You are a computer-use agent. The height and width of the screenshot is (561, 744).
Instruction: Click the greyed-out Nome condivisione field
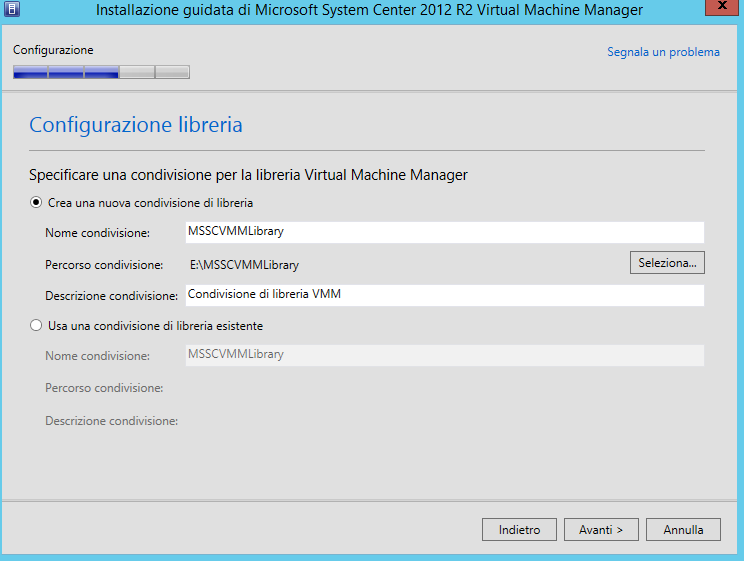[445, 355]
